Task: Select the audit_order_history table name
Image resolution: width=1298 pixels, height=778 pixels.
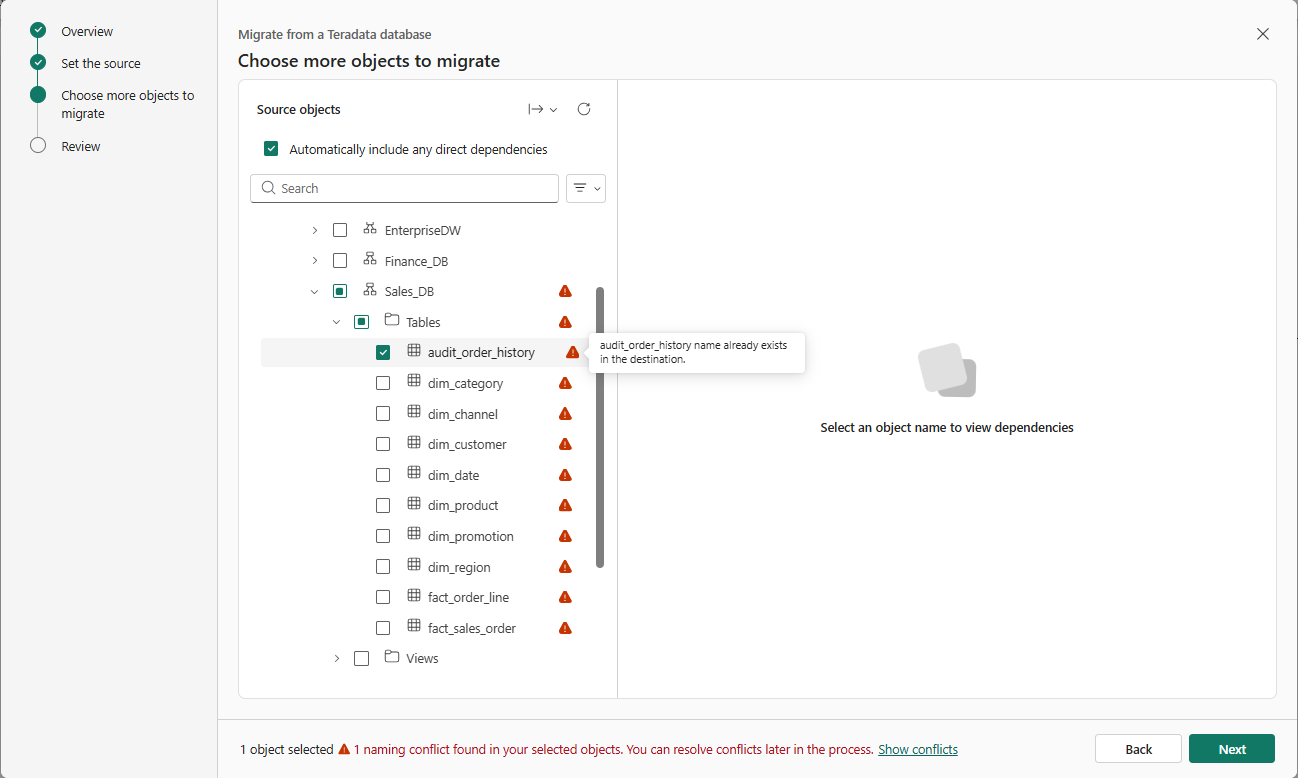Action: (481, 352)
